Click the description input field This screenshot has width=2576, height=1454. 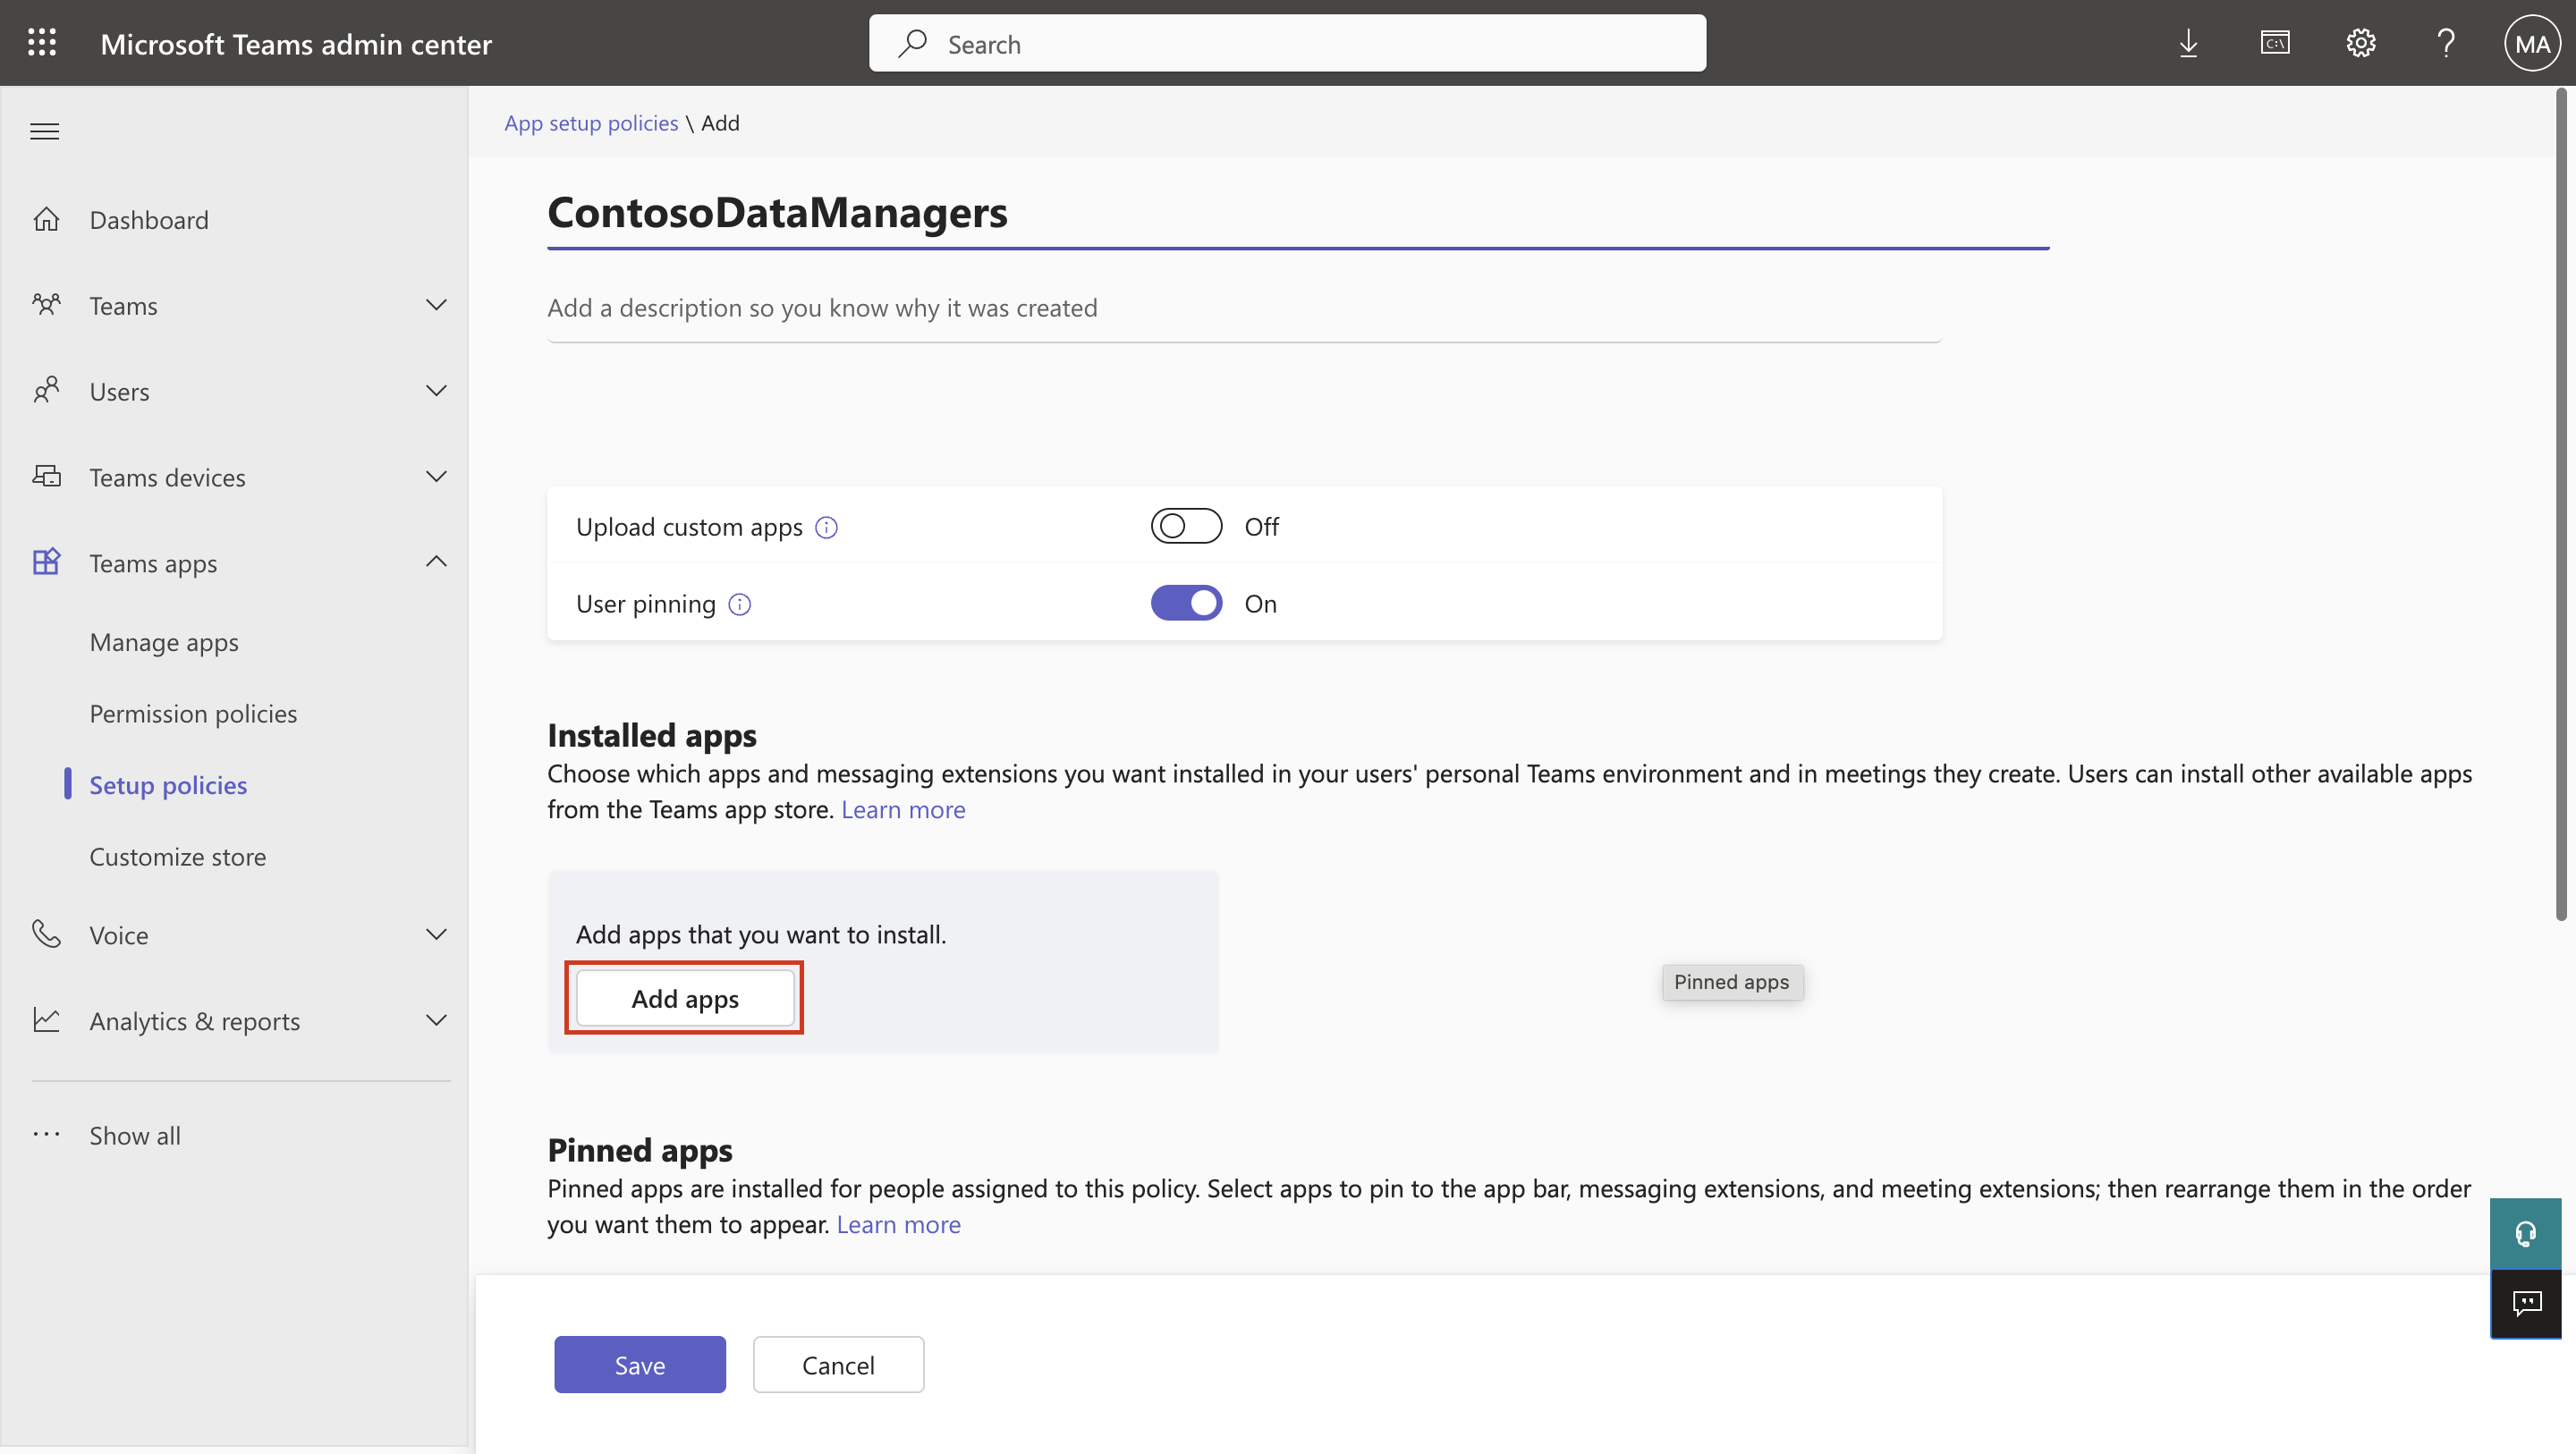pos(1244,308)
